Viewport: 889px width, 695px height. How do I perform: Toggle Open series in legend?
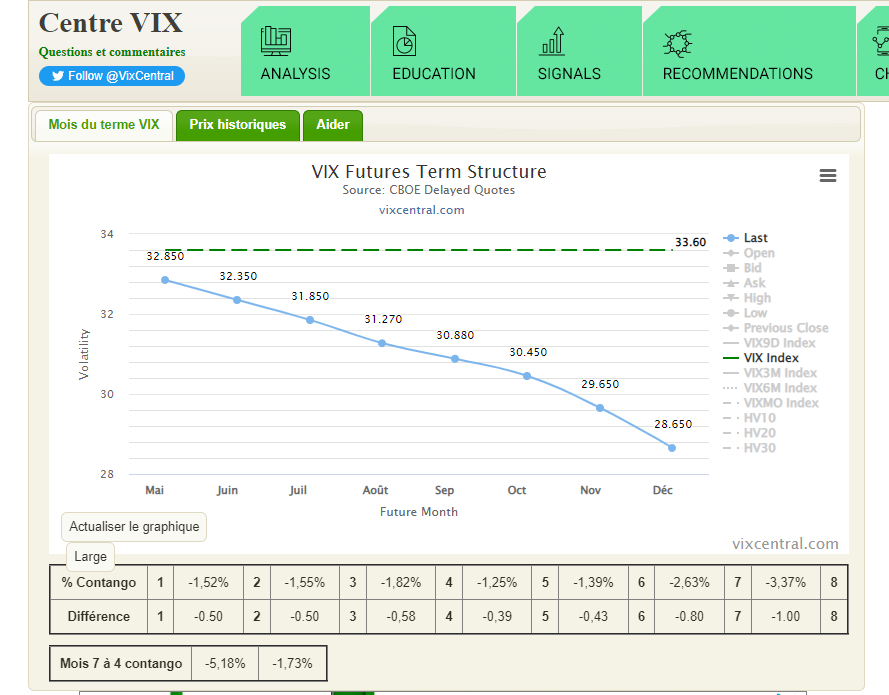point(749,253)
